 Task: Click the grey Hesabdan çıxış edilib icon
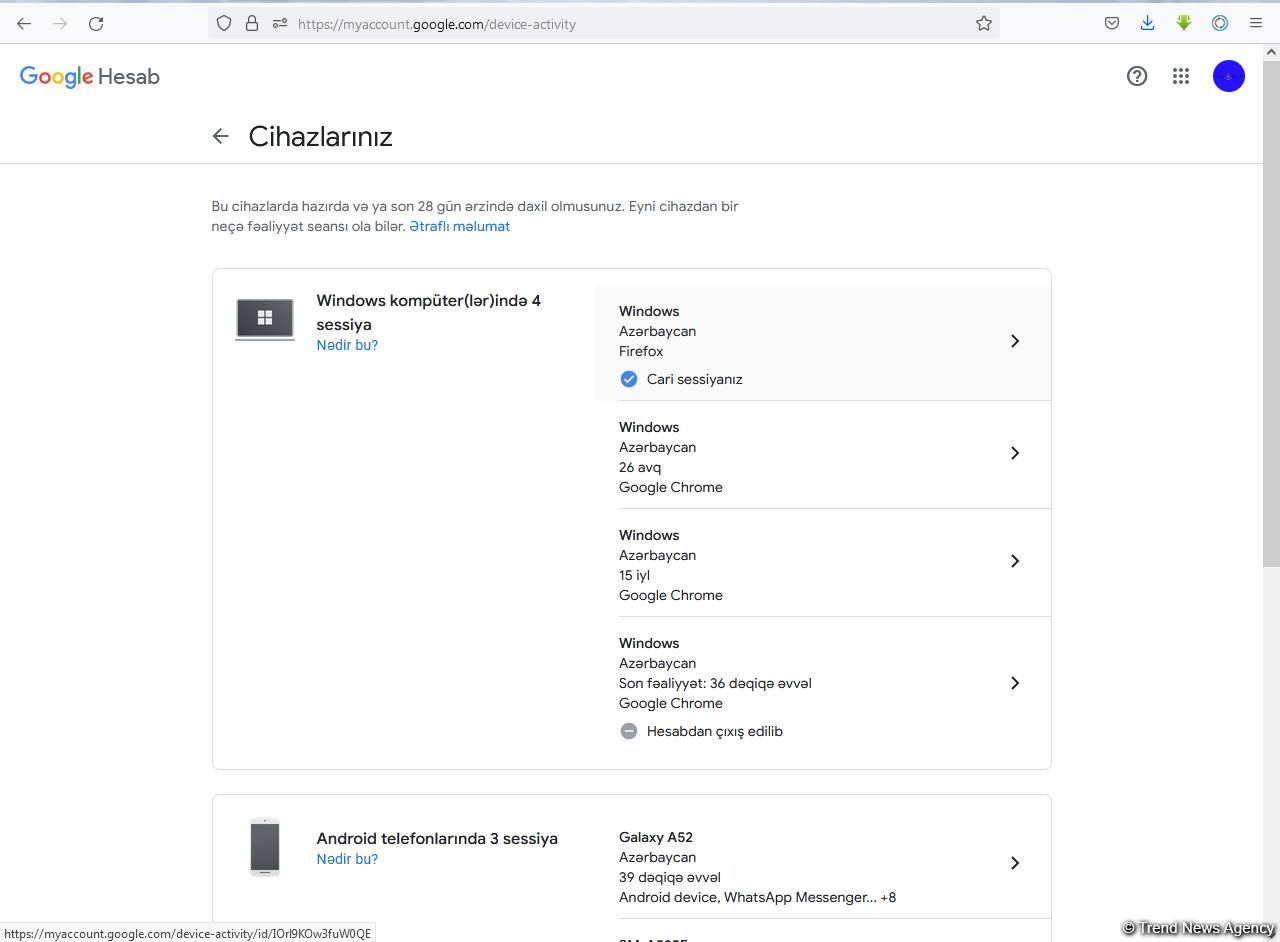click(x=629, y=731)
